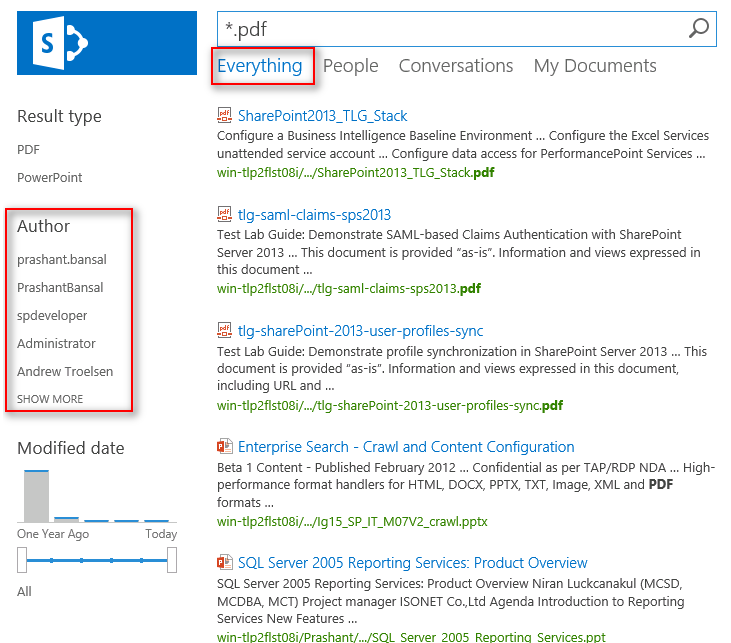Click 'Today' label under histogram
This screenshot has height=643, width=731.
161,534
